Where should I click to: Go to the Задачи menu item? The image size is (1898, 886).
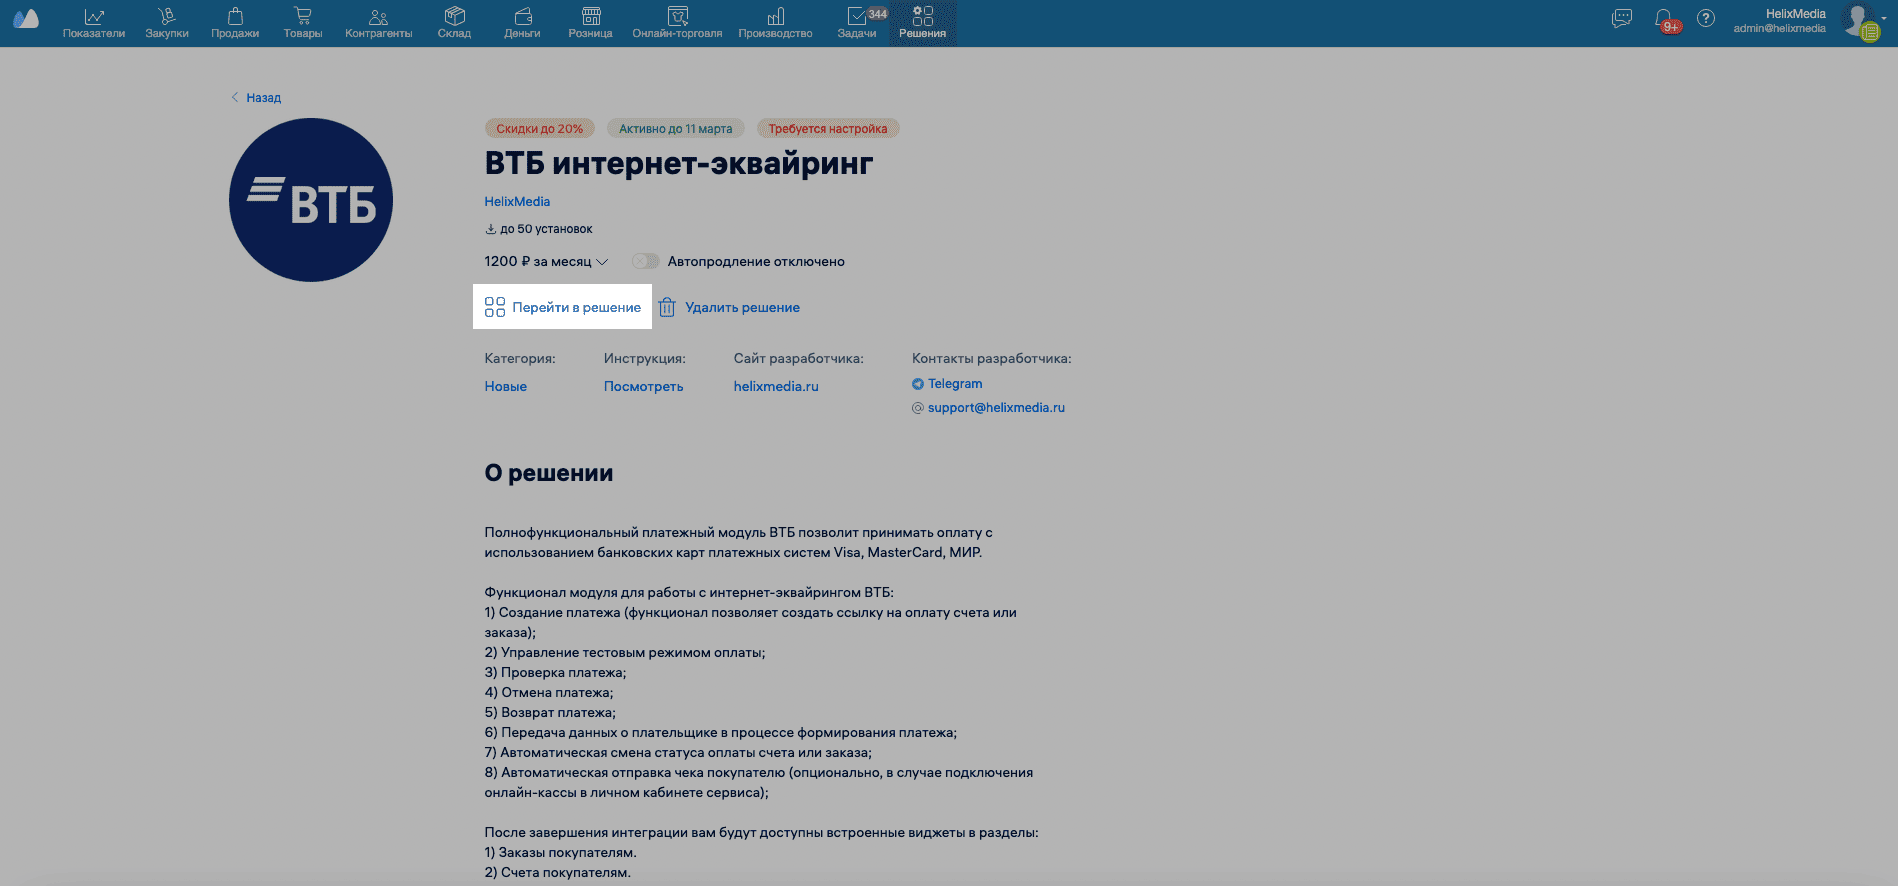(857, 23)
